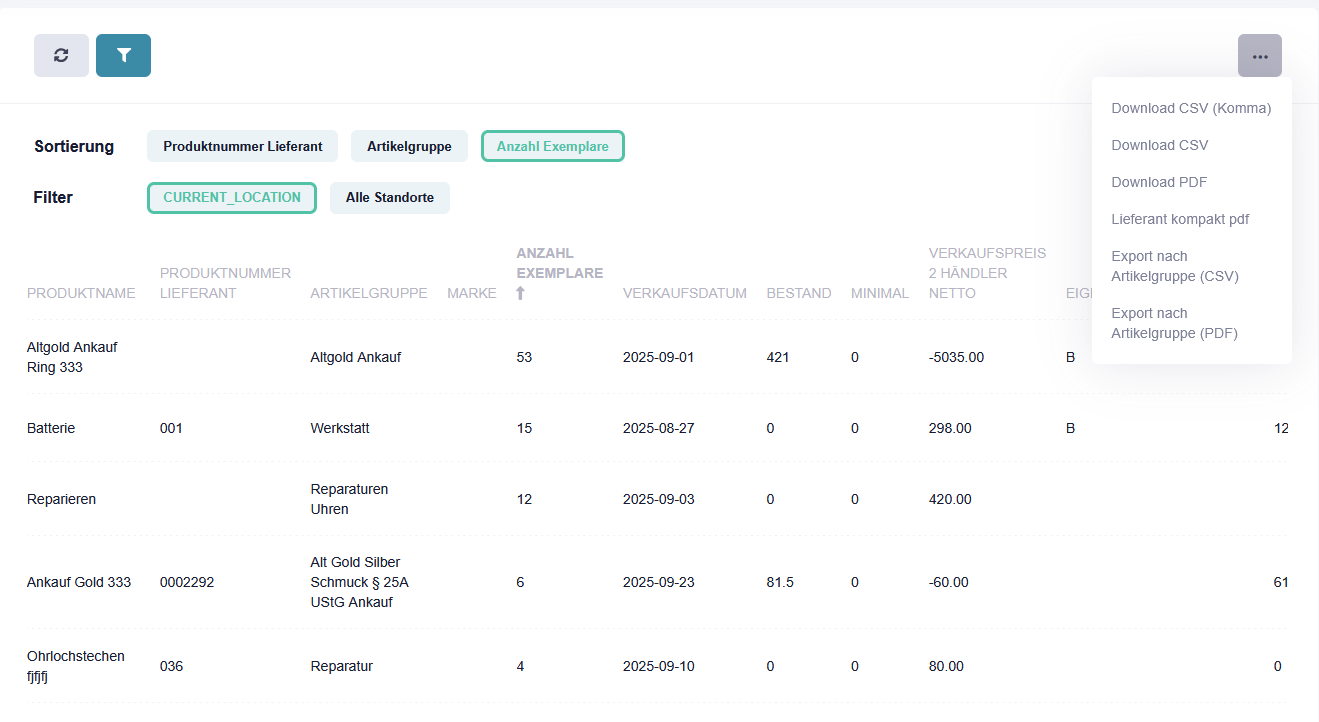The height and width of the screenshot is (722, 1319).
Task: Open the filter funnel button
Action: [x=123, y=56]
